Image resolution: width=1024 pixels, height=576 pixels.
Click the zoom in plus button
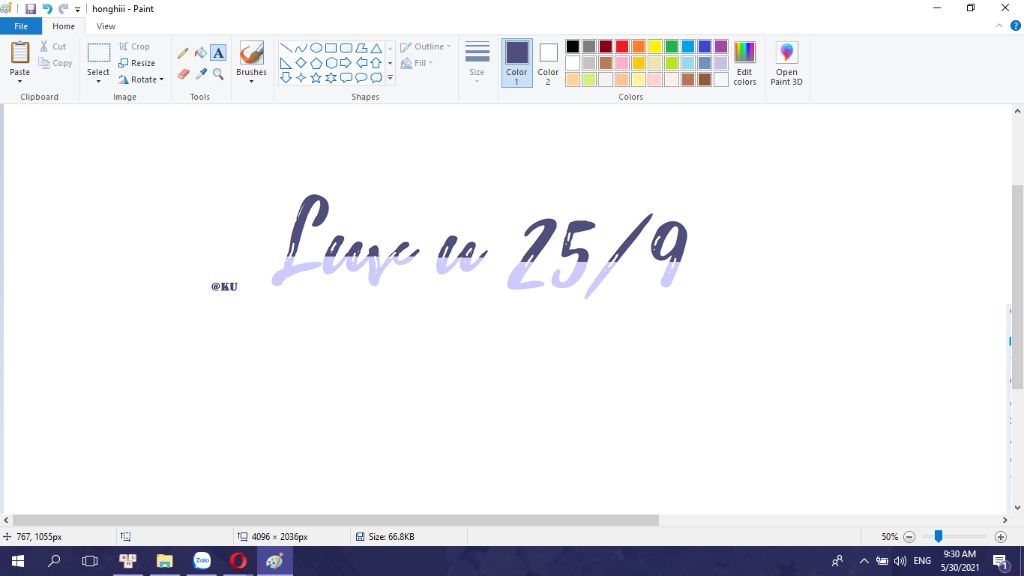coord(1000,537)
